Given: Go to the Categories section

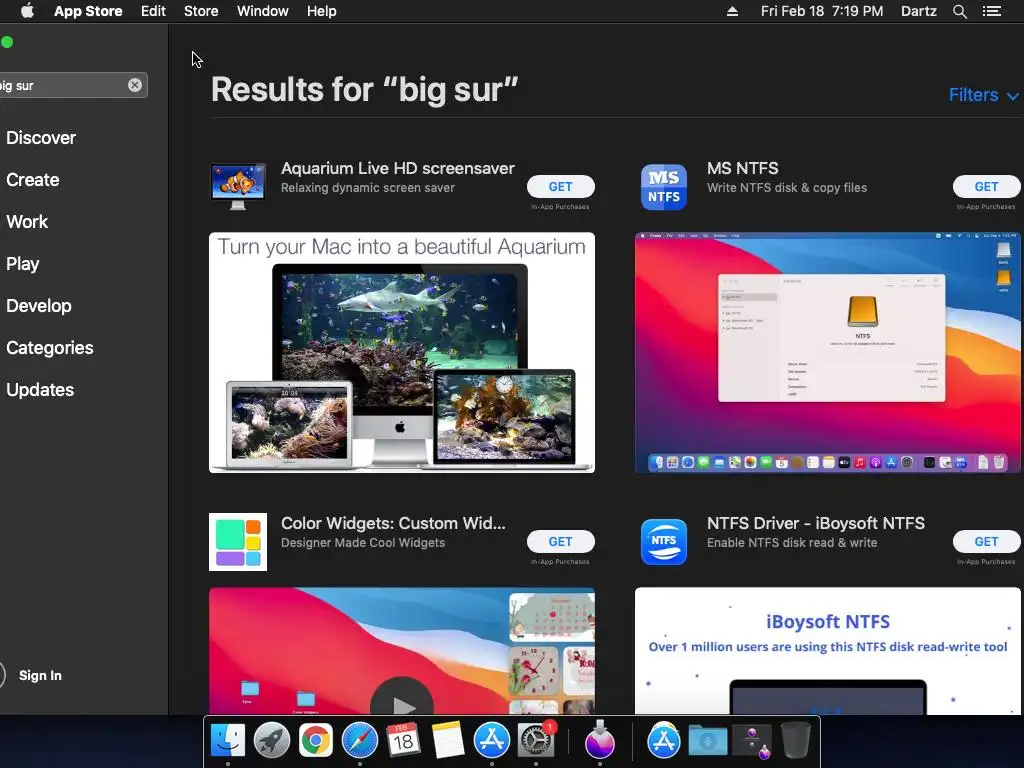Looking at the screenshot, I should click(50, 347).
